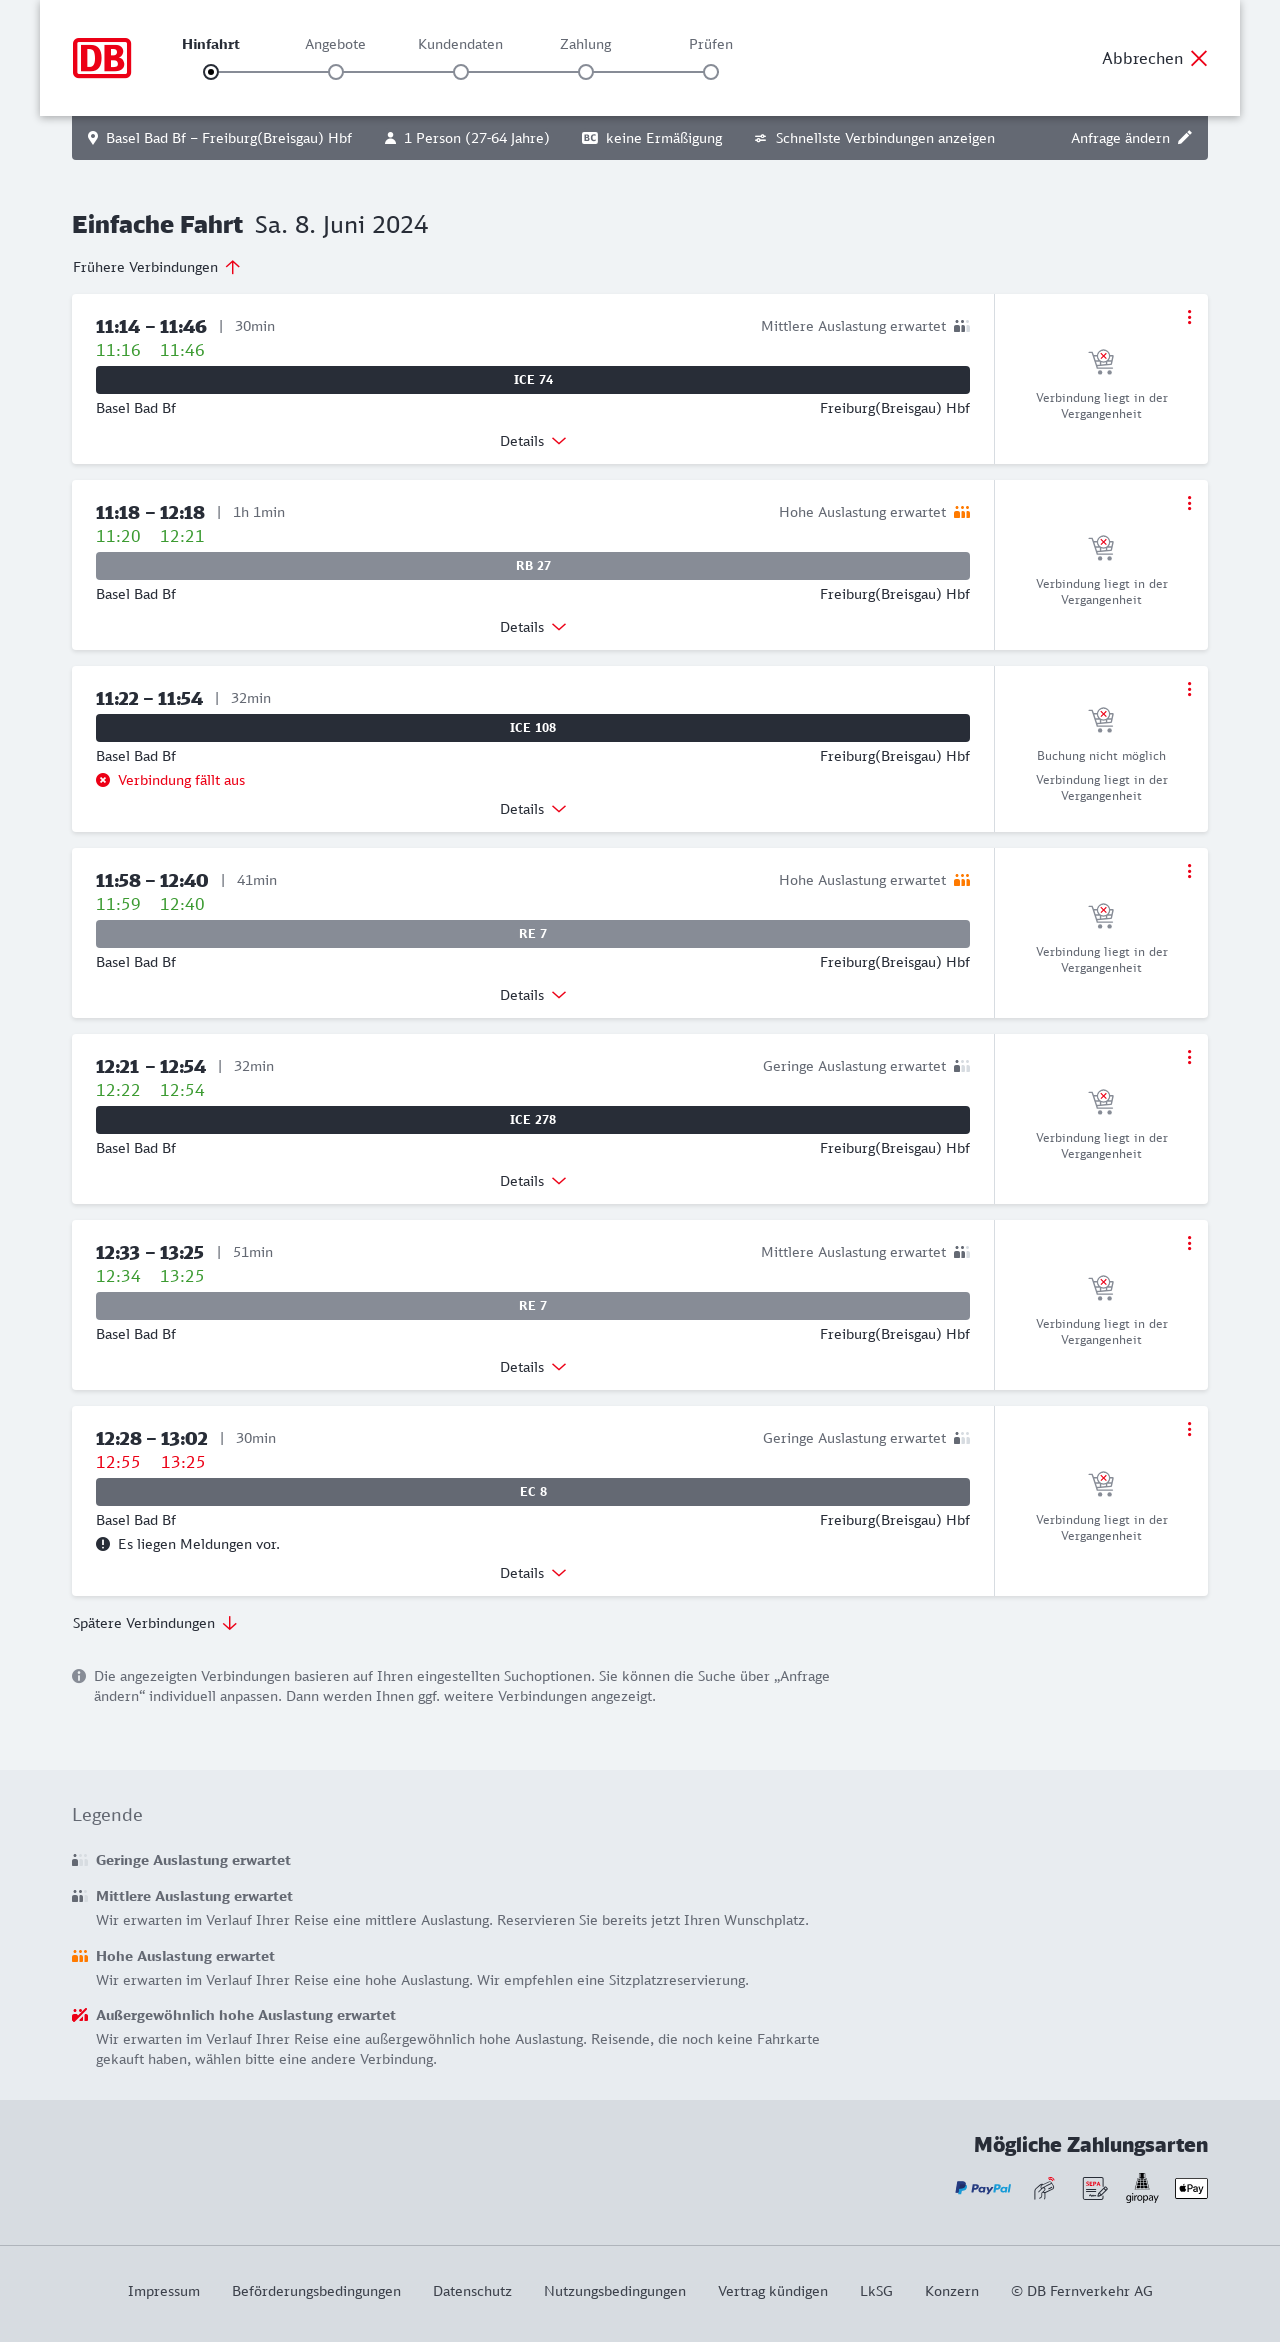Select the Angebote step circle
The width and height of the screenshot is (1280, 2342).
coord(336,72)
